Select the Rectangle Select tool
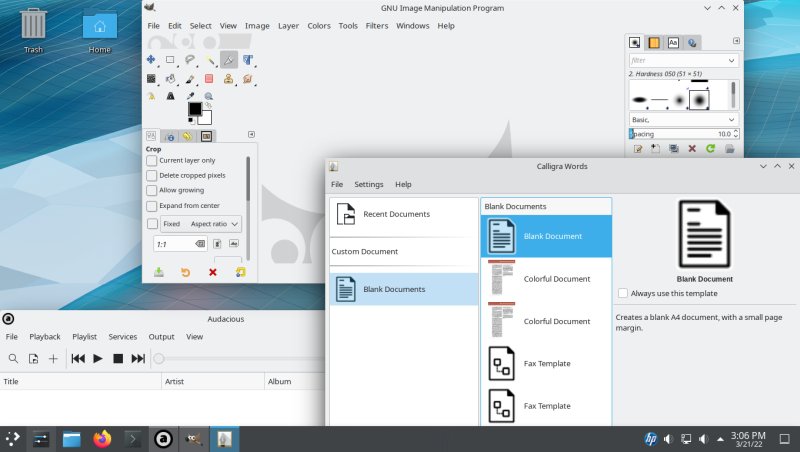Viewport: 800px width, 452px height. click(x=170, y=60)
